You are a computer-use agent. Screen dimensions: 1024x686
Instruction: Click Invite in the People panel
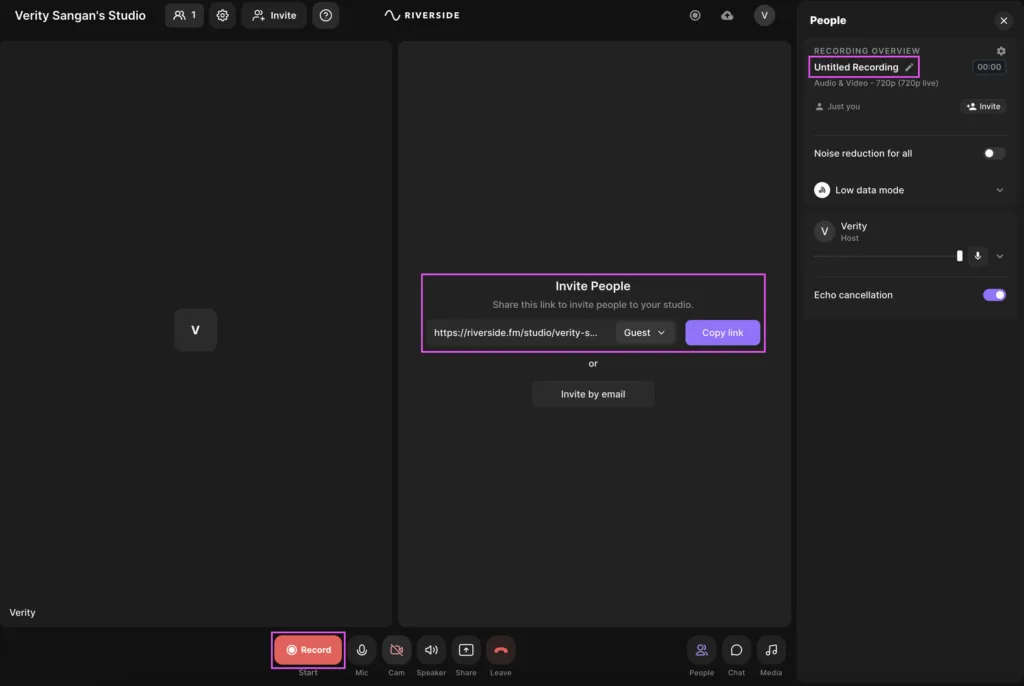(983, 106)
